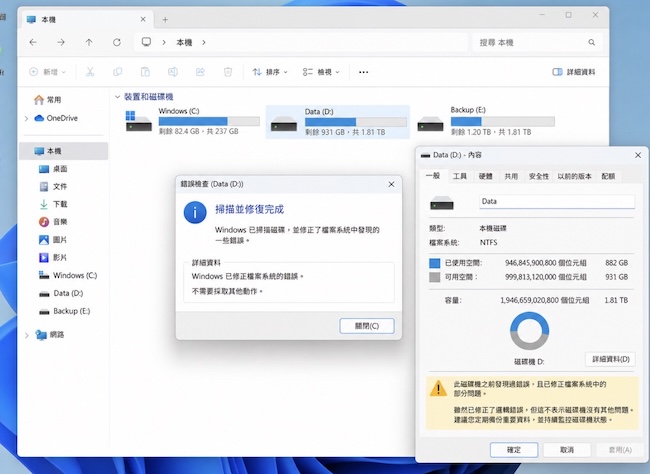Close the 錯誤檢查 dialog with X
Image resolution: width=650 pixels, height=474 pixels.
coord(391,184)
